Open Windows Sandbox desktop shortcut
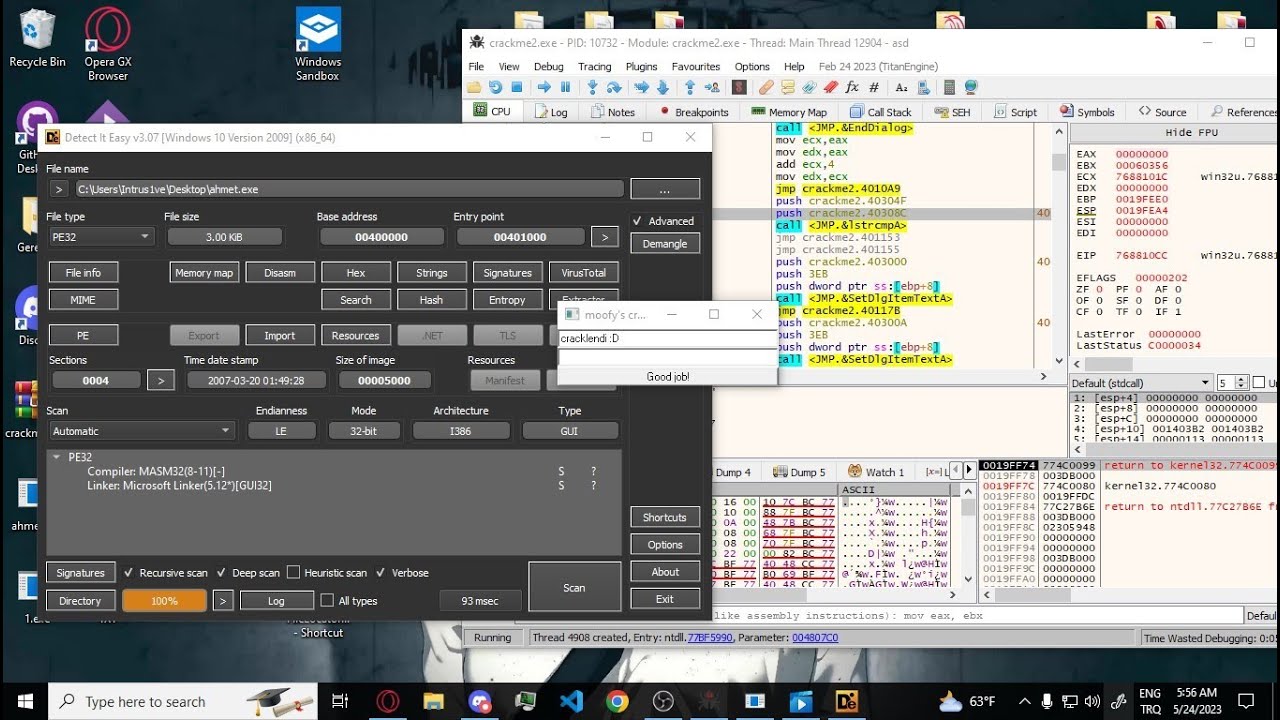 point(318,44)
